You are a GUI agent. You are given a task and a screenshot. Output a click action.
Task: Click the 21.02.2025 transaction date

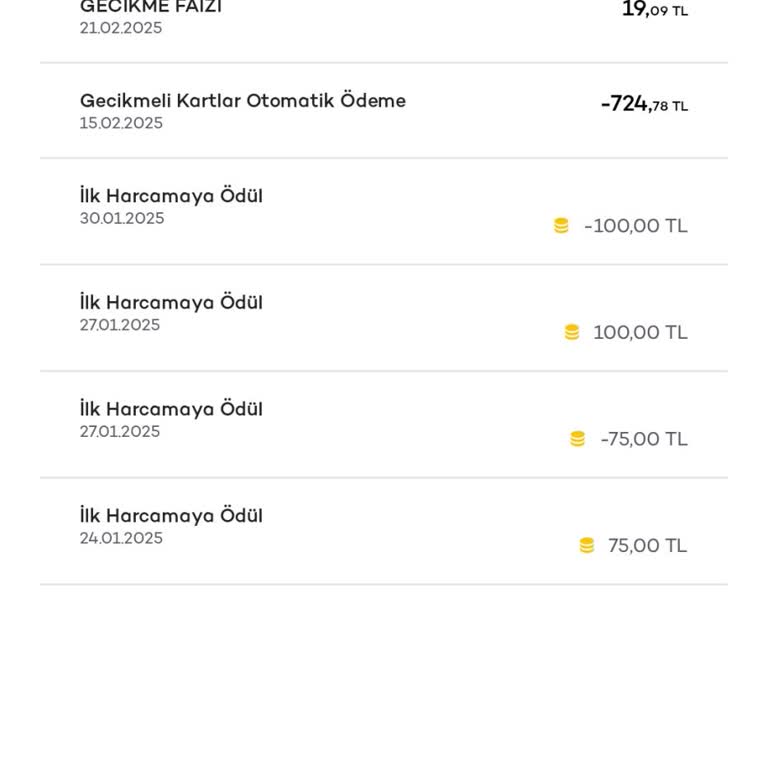(x=121, y=28)
